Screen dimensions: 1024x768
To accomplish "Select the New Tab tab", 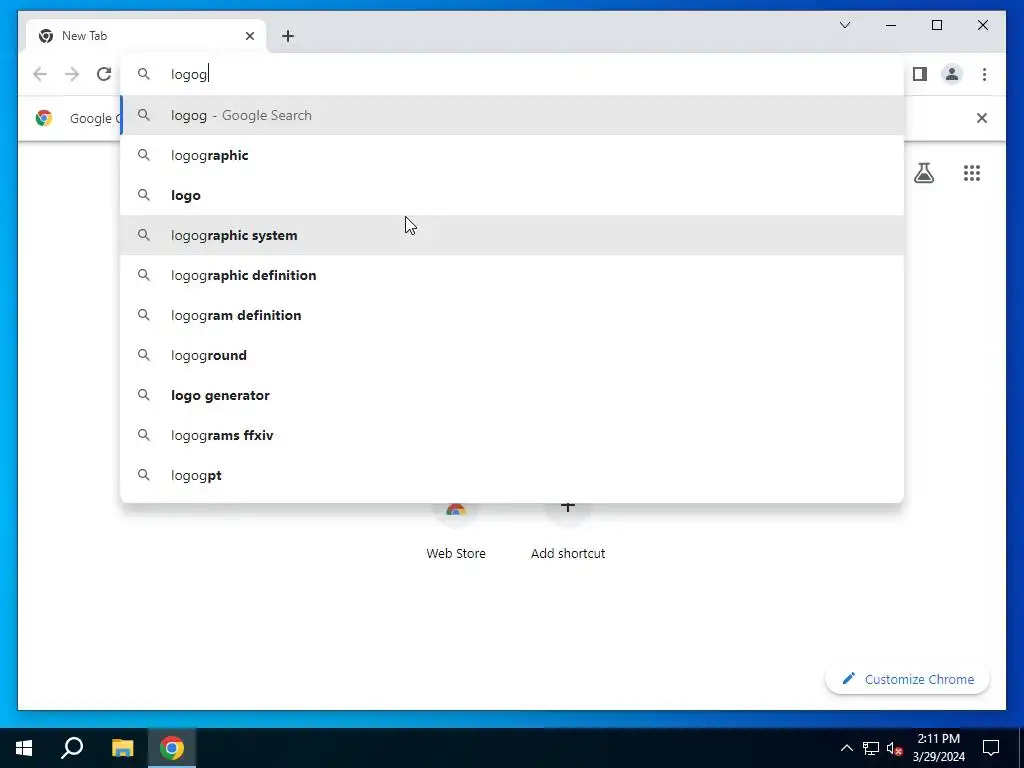I will tap(146, 36).
